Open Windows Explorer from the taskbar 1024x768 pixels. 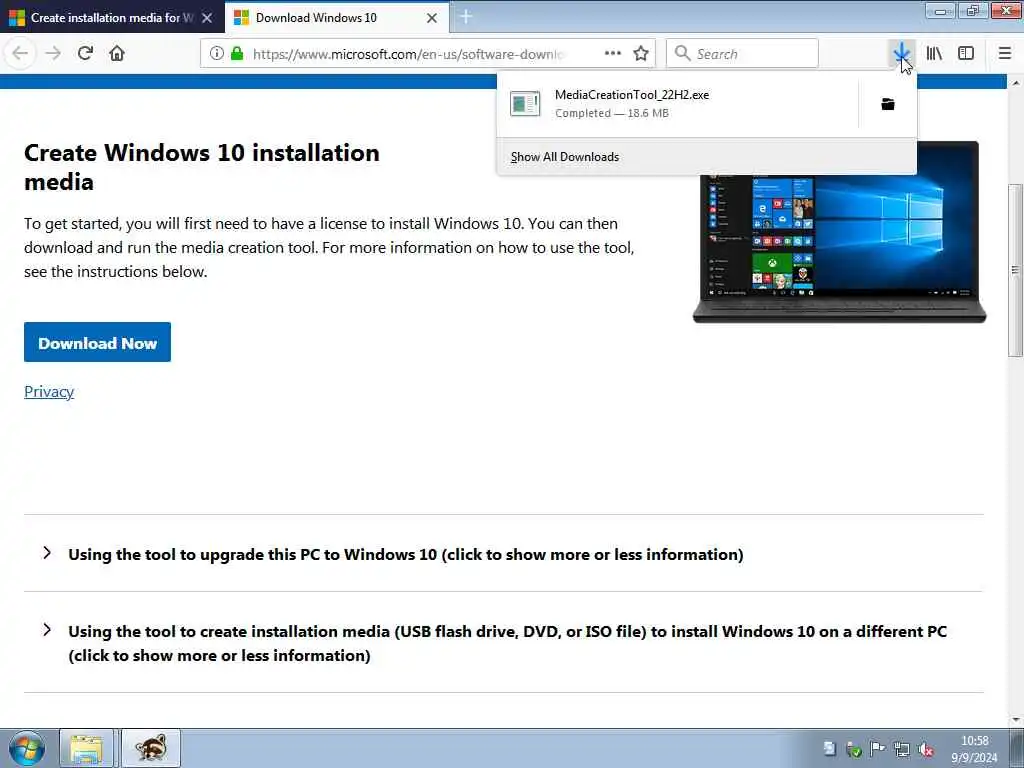click(86, 748)
